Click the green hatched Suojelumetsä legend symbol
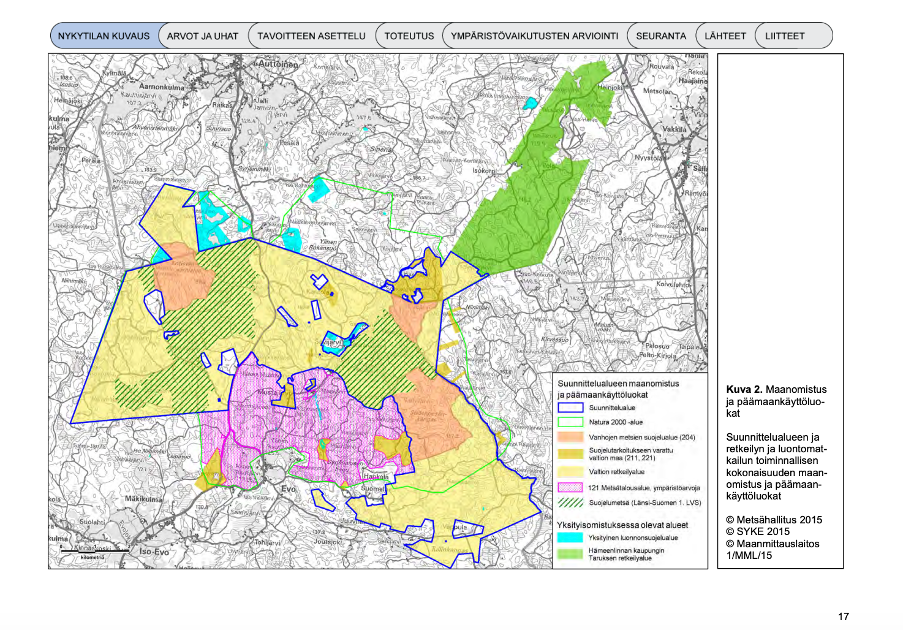This screenshot has height=630, width=904. 572,502
